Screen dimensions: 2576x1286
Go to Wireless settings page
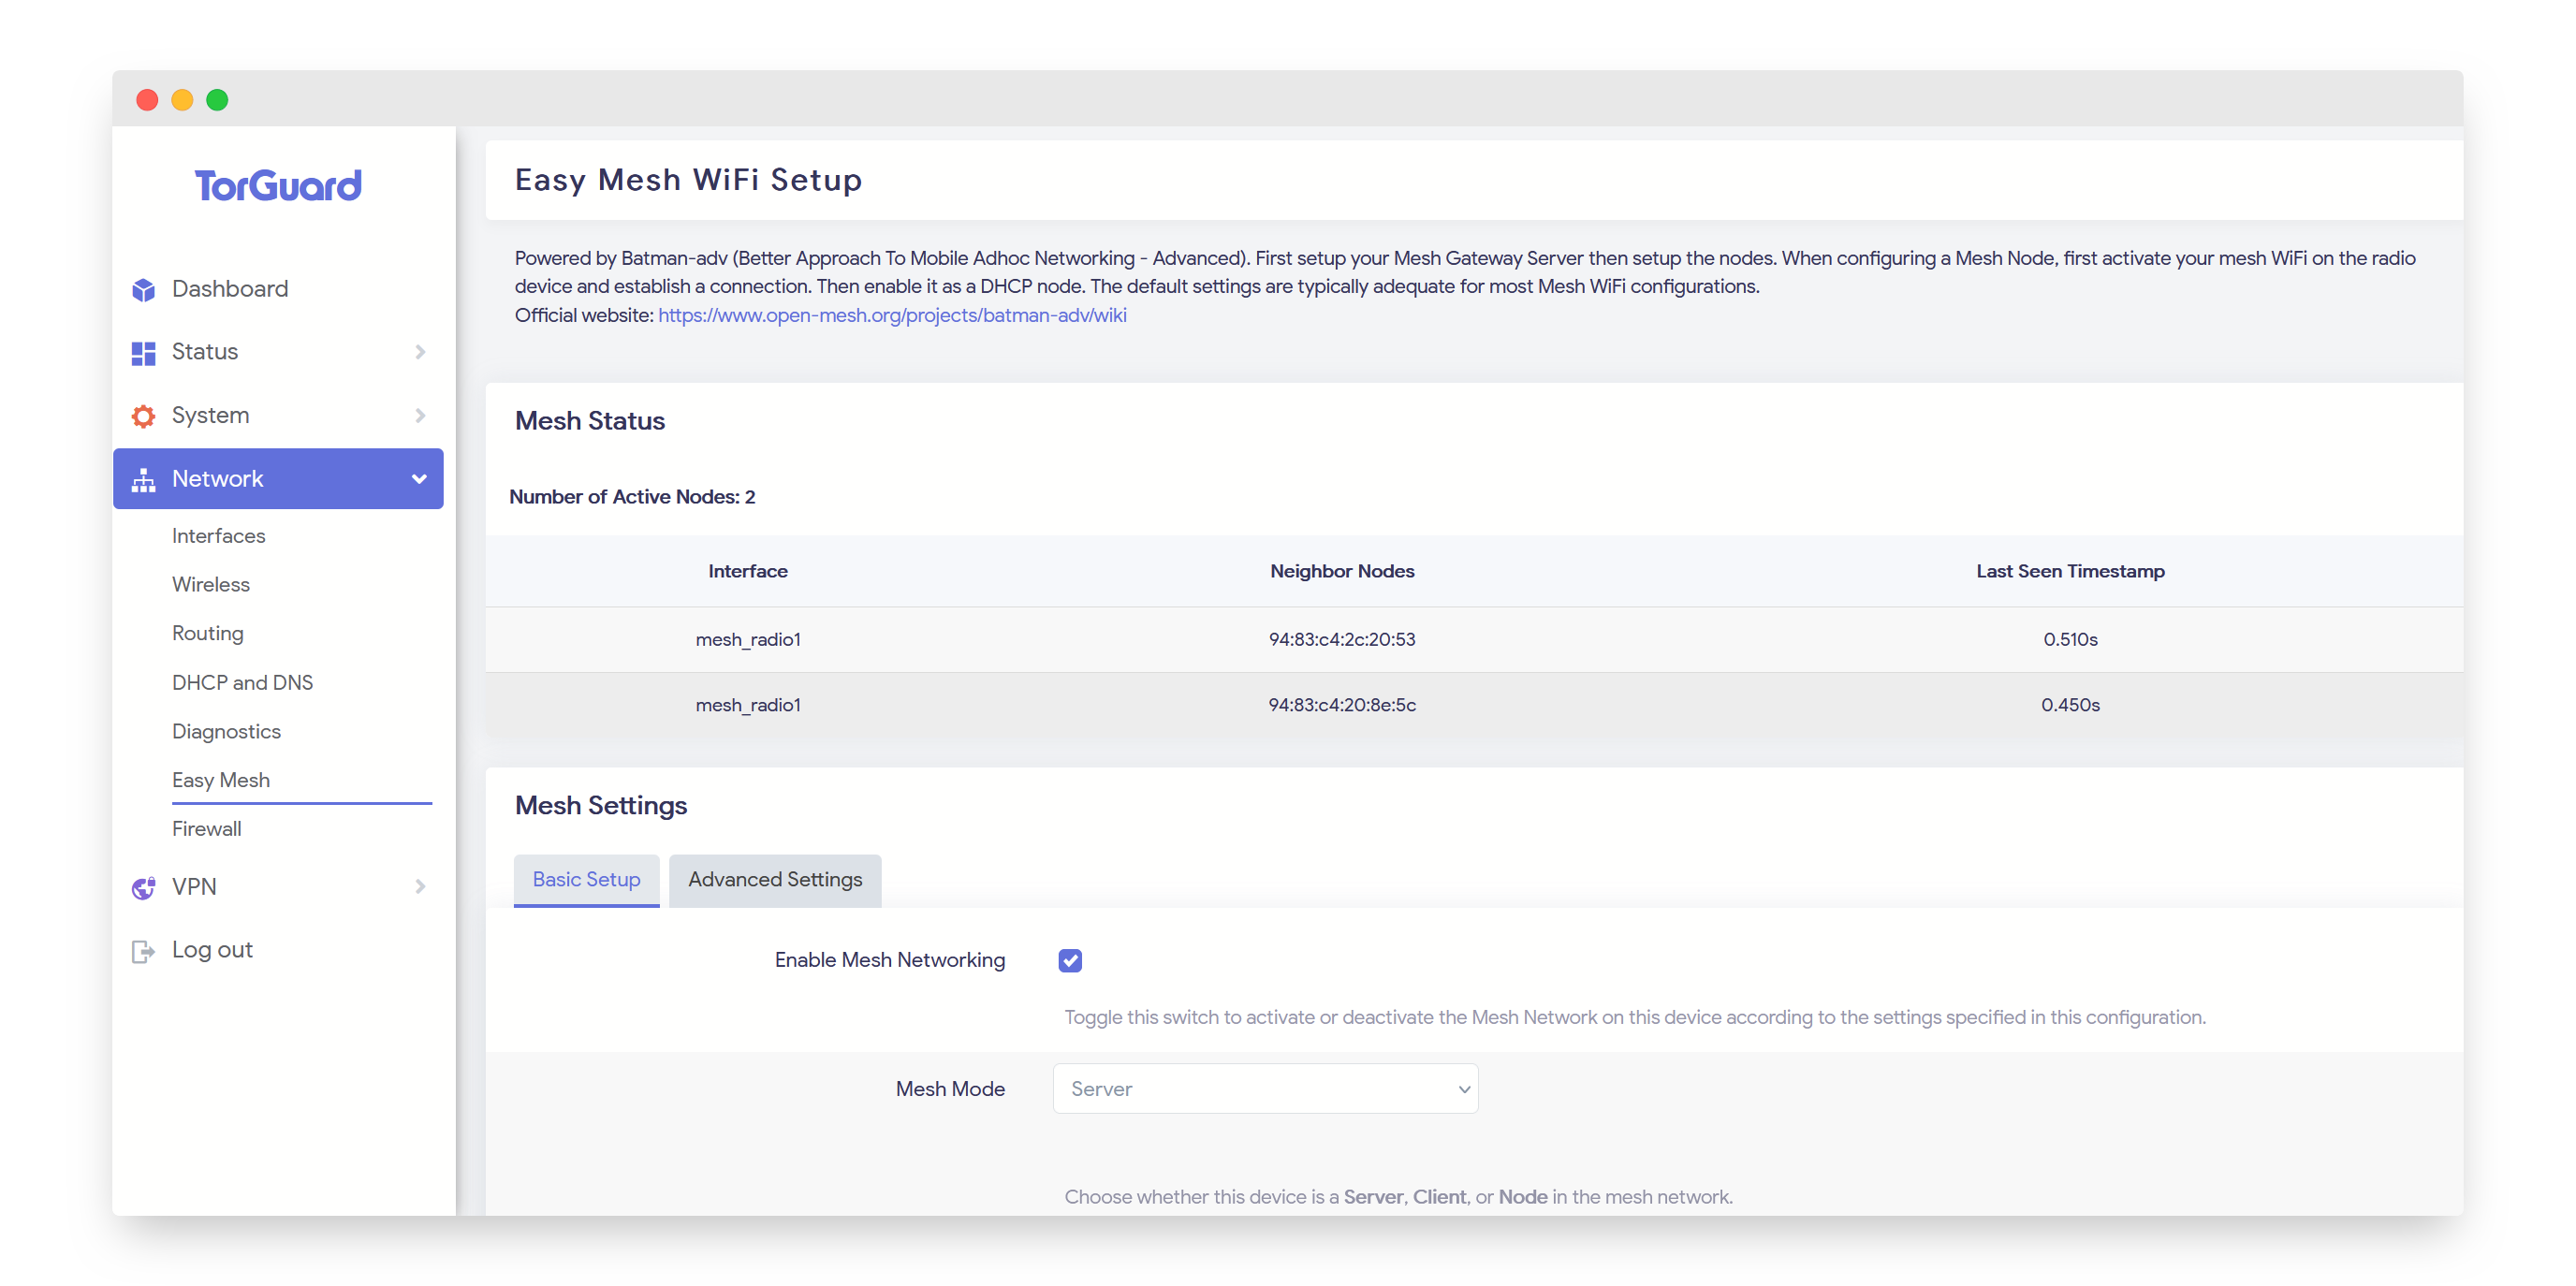(x=211, y=585)
